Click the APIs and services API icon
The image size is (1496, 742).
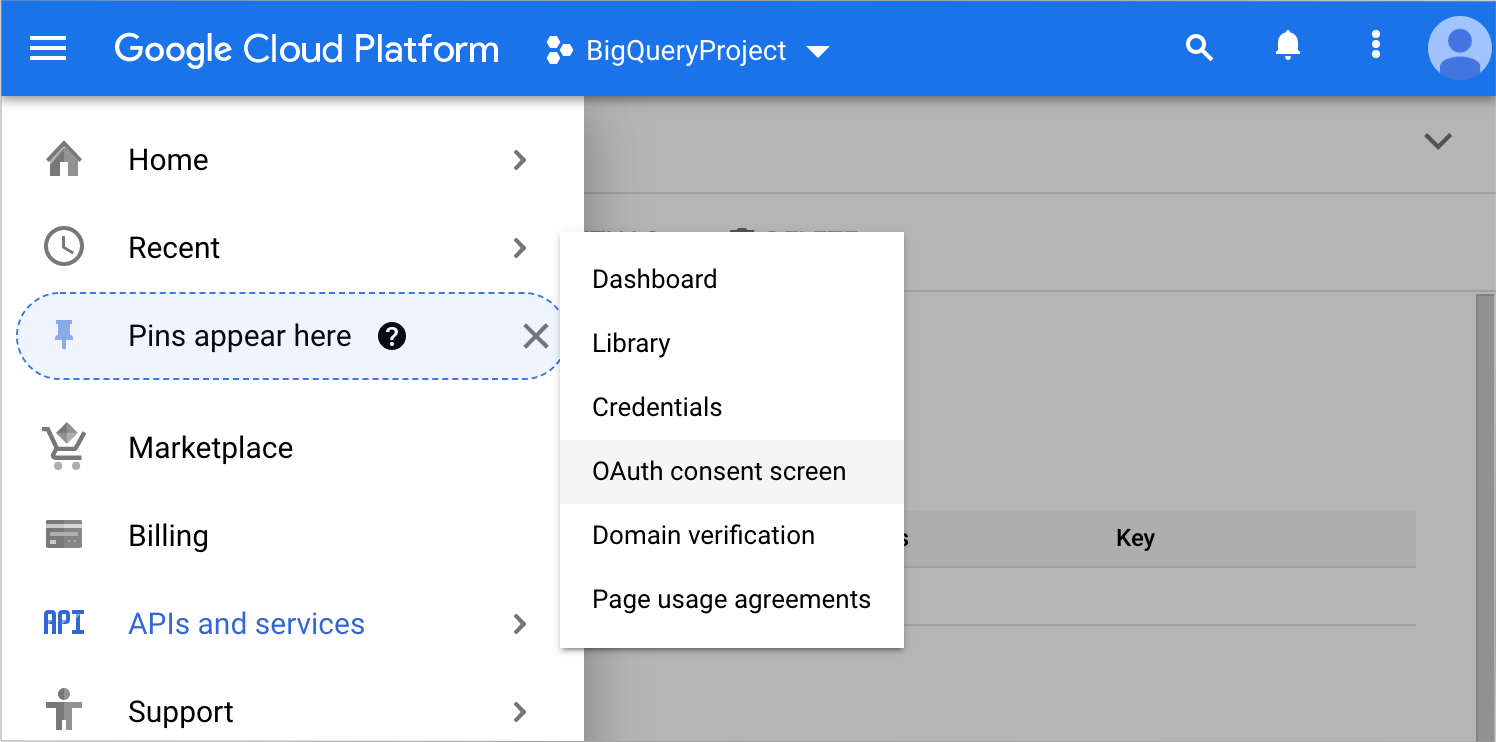[64, 623]
